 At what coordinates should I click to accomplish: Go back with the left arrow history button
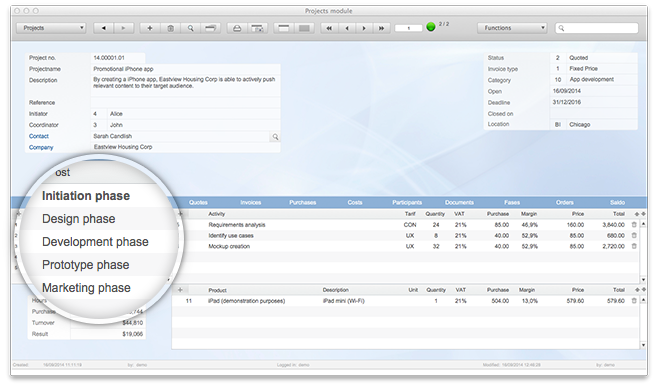pyautogui.click(x=104, y=28)
